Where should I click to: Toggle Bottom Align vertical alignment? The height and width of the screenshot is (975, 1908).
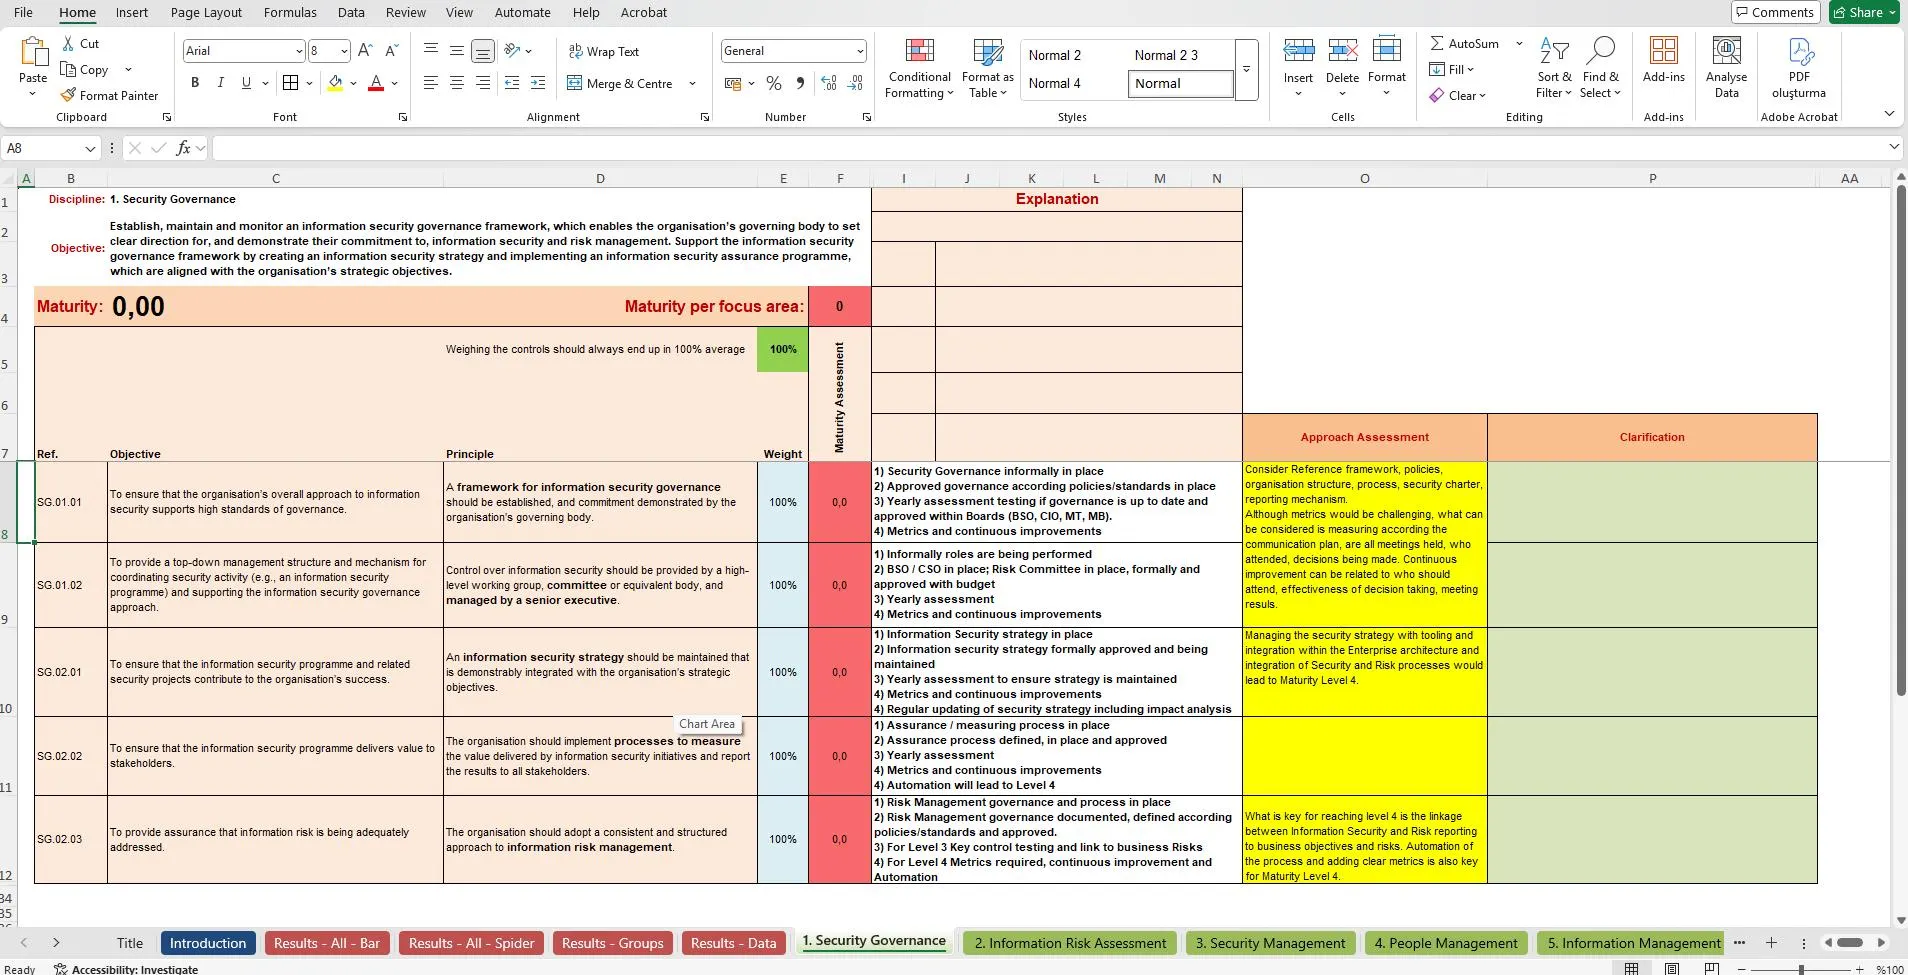coord(482,50)
